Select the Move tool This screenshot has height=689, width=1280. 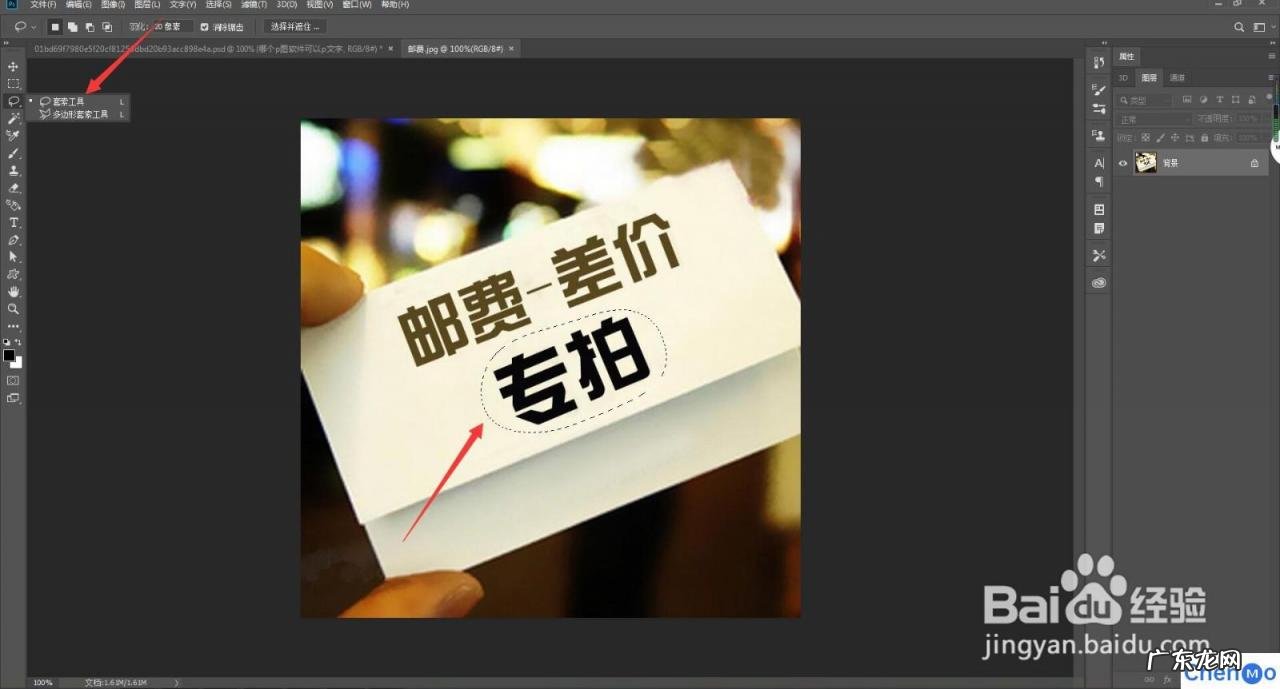click(13, 67)
